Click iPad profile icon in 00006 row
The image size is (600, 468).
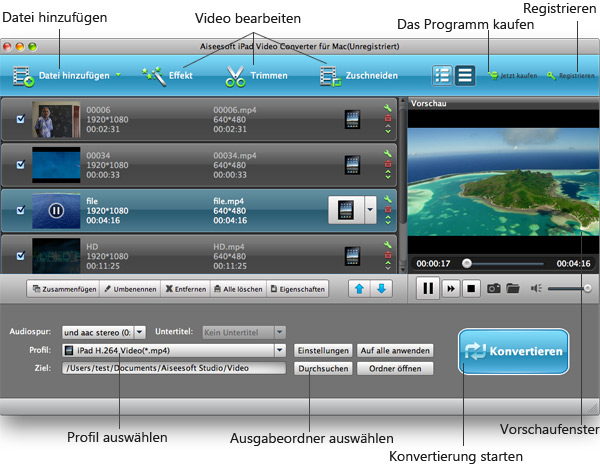point(352,119)
